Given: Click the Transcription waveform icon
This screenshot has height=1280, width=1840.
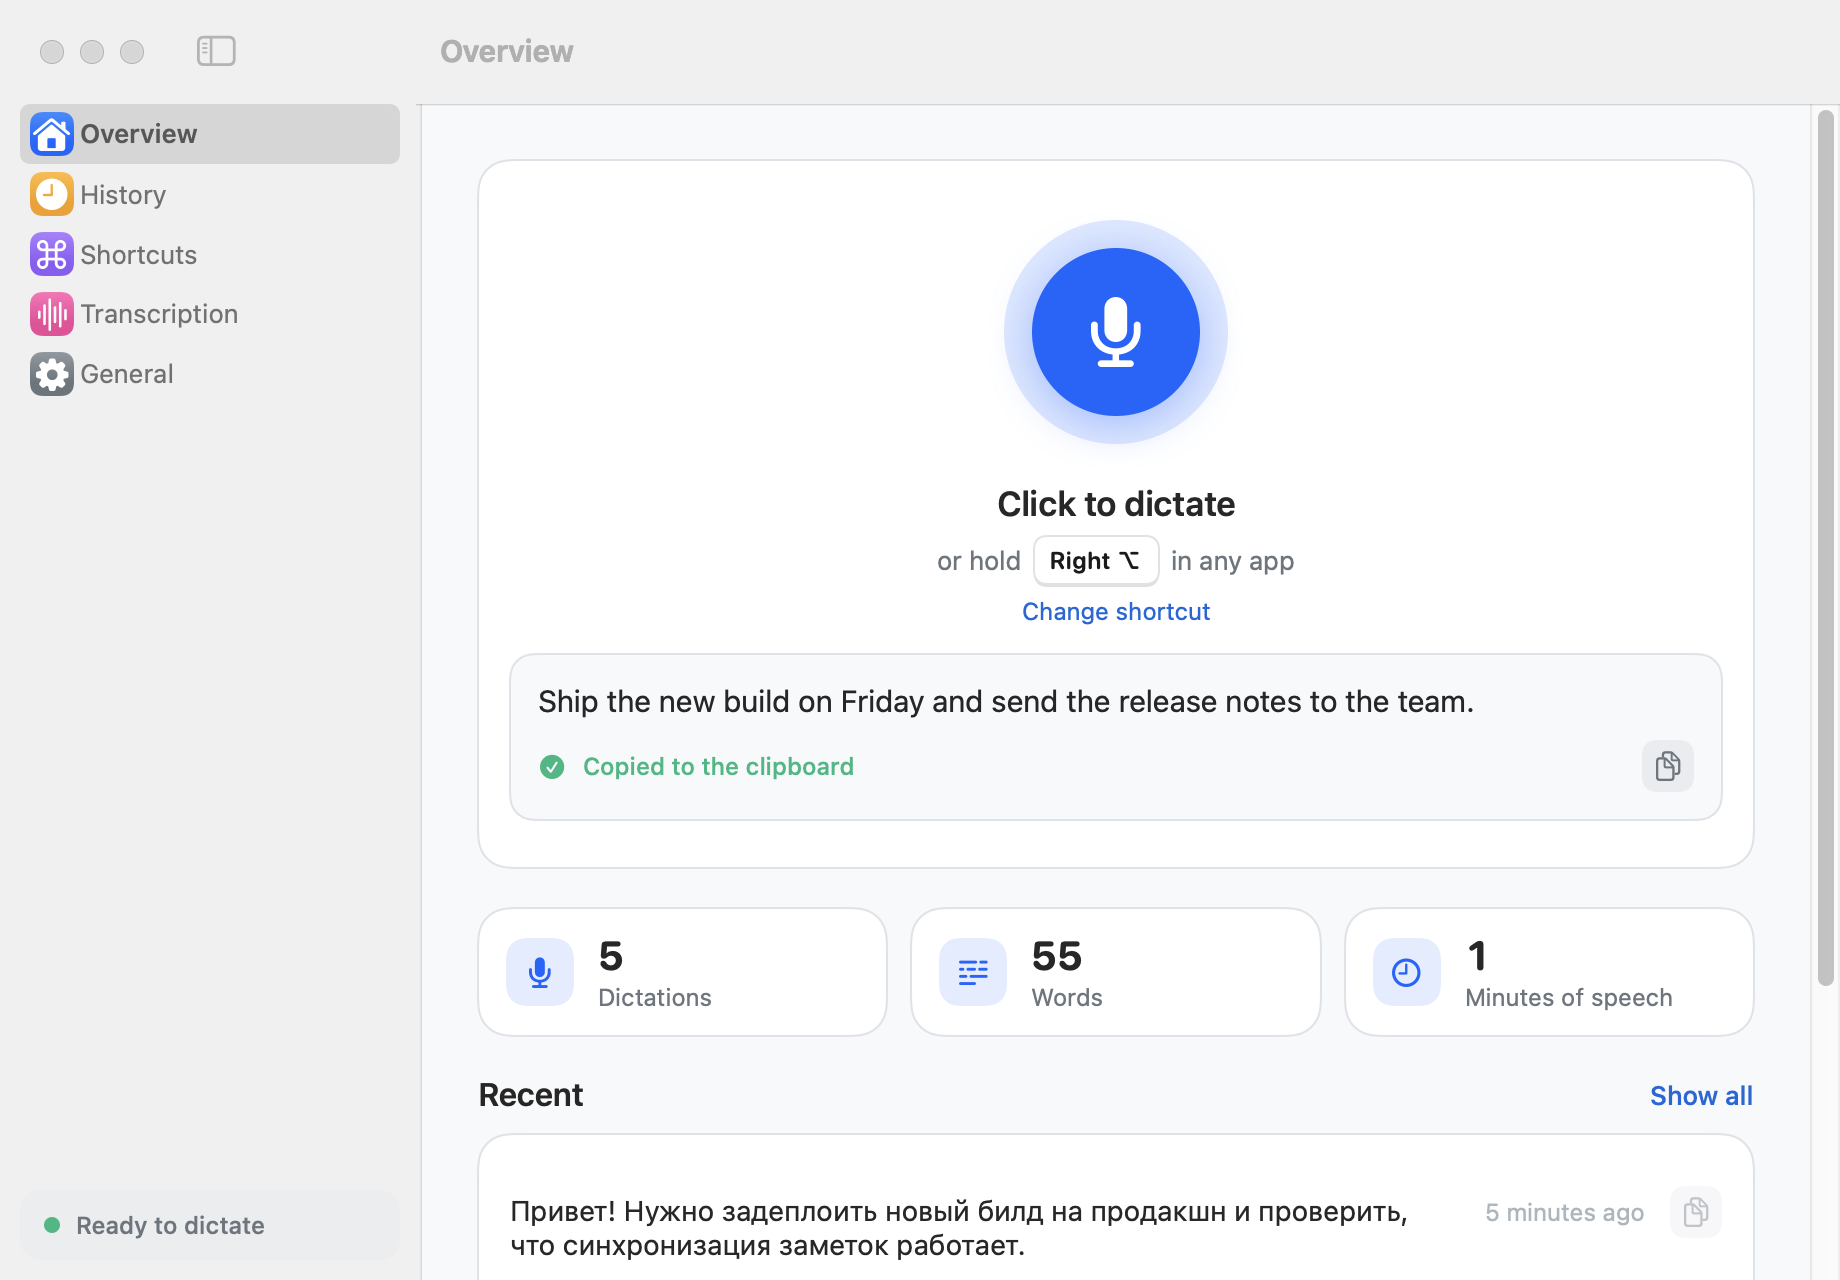Looking at the screenshot, I should click(51, 314).
